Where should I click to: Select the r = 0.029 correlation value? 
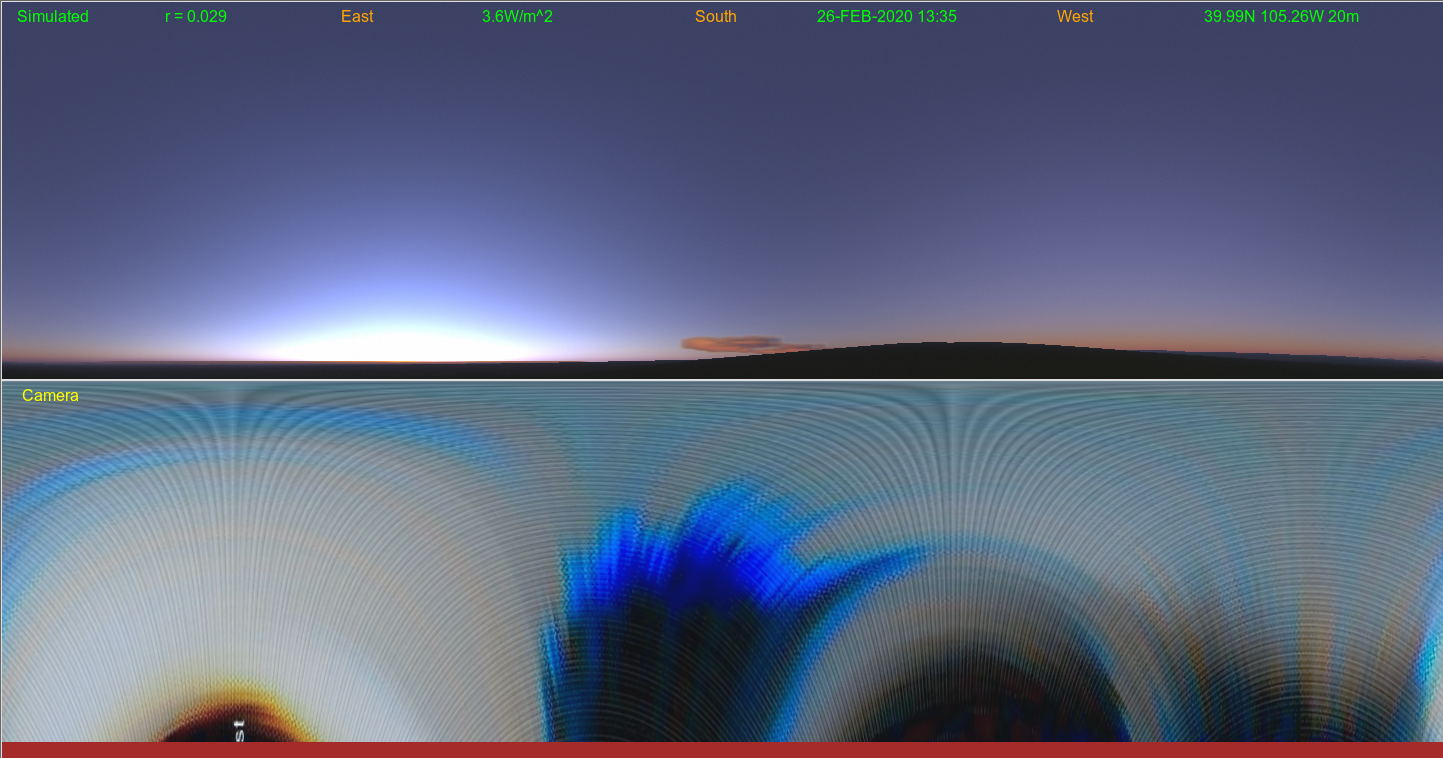tap(196, 17)
